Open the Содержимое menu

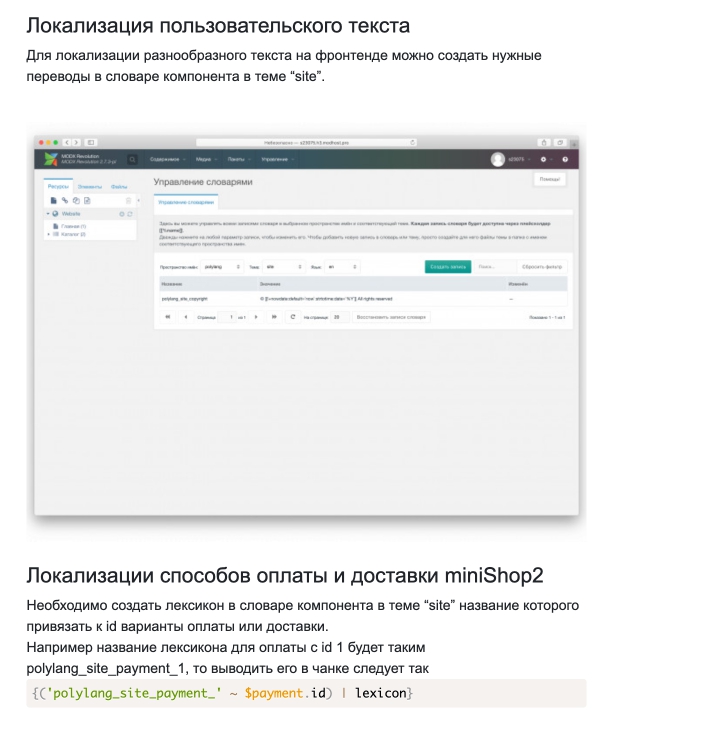point(166,159)
